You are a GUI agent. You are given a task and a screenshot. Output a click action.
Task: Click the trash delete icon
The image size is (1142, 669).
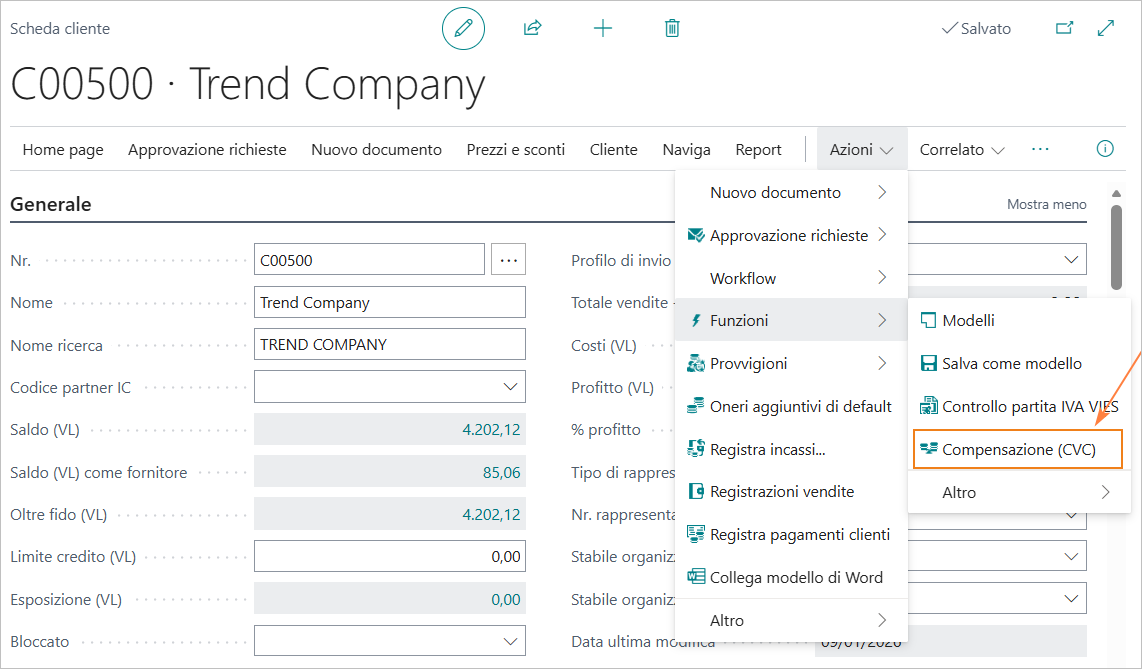672,29
